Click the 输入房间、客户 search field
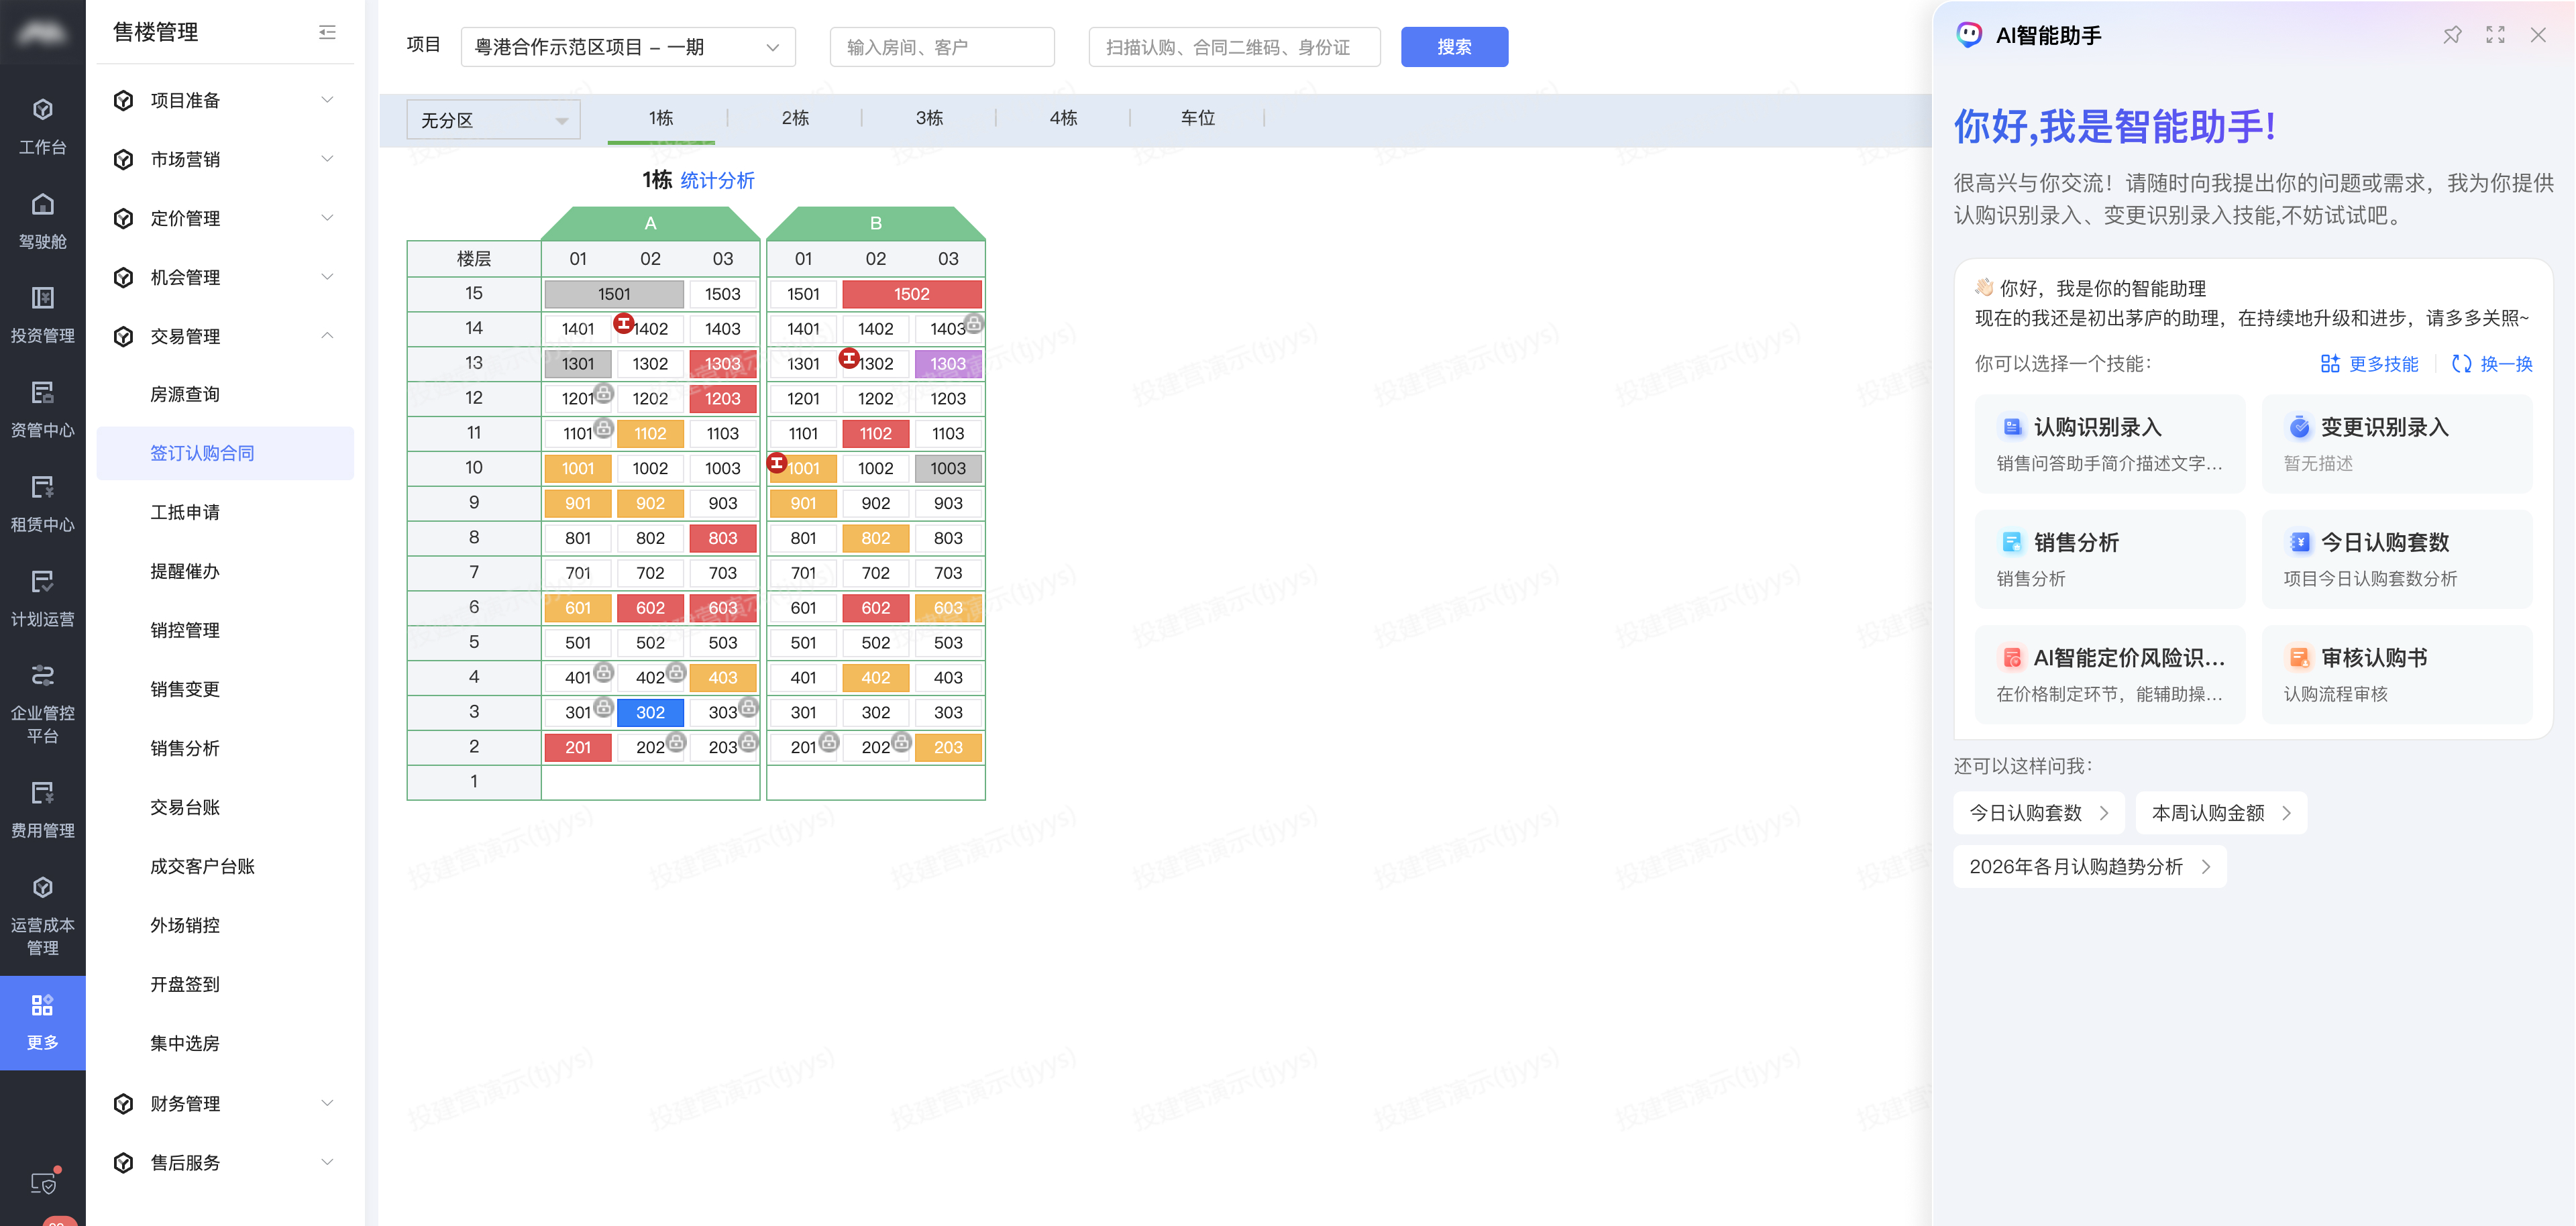This screenshot has width=2576, height=1226. 942,47
